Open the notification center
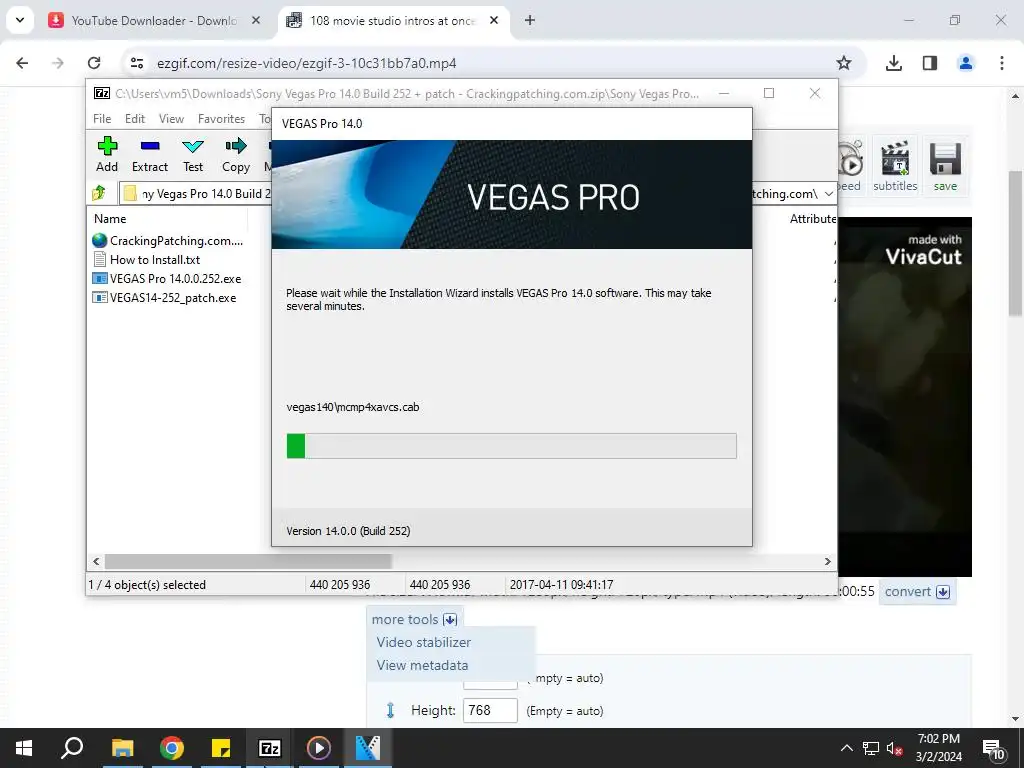1024x768 pixels. [993, 748]
